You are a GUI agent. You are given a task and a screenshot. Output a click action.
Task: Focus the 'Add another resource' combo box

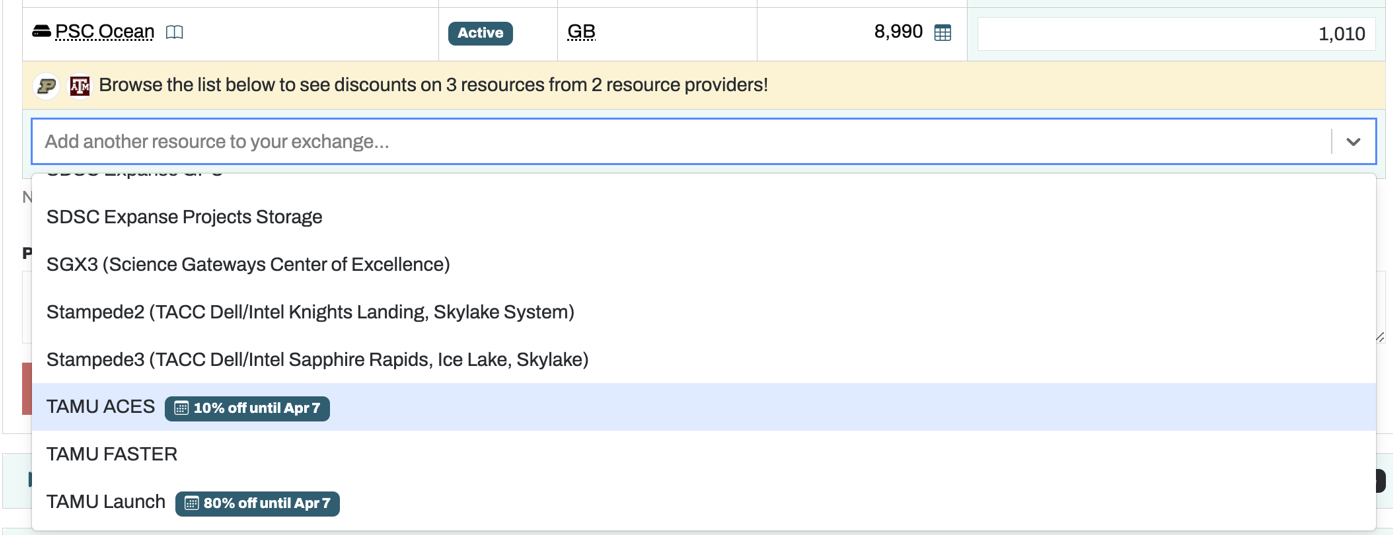tap(680, 142)
